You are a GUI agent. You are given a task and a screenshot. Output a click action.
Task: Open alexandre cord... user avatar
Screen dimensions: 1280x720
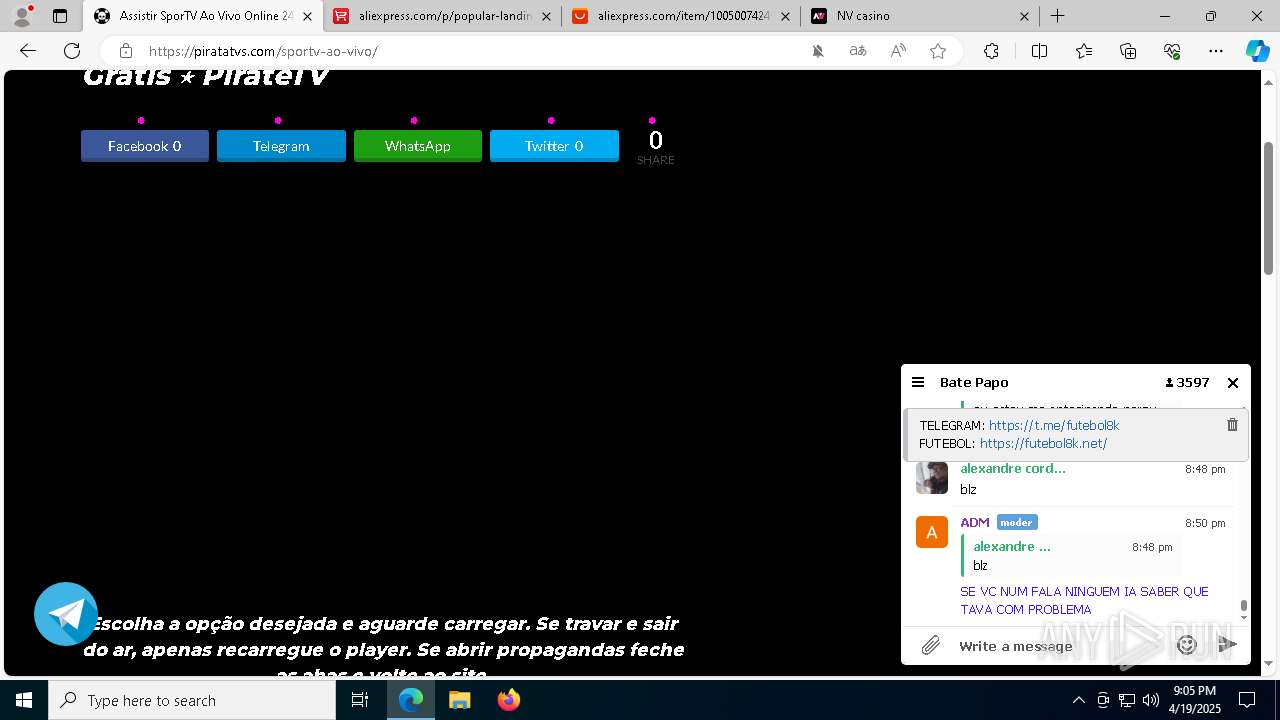click(x=932, y=478)
